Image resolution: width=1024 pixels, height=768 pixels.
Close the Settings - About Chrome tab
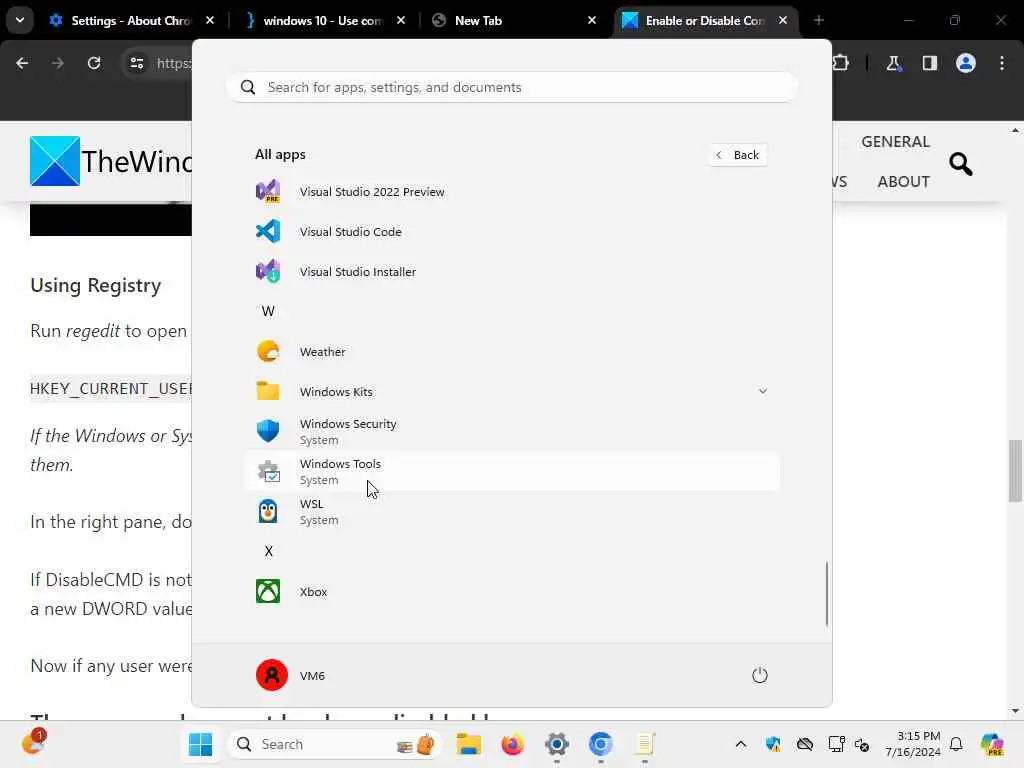[210, 20]
